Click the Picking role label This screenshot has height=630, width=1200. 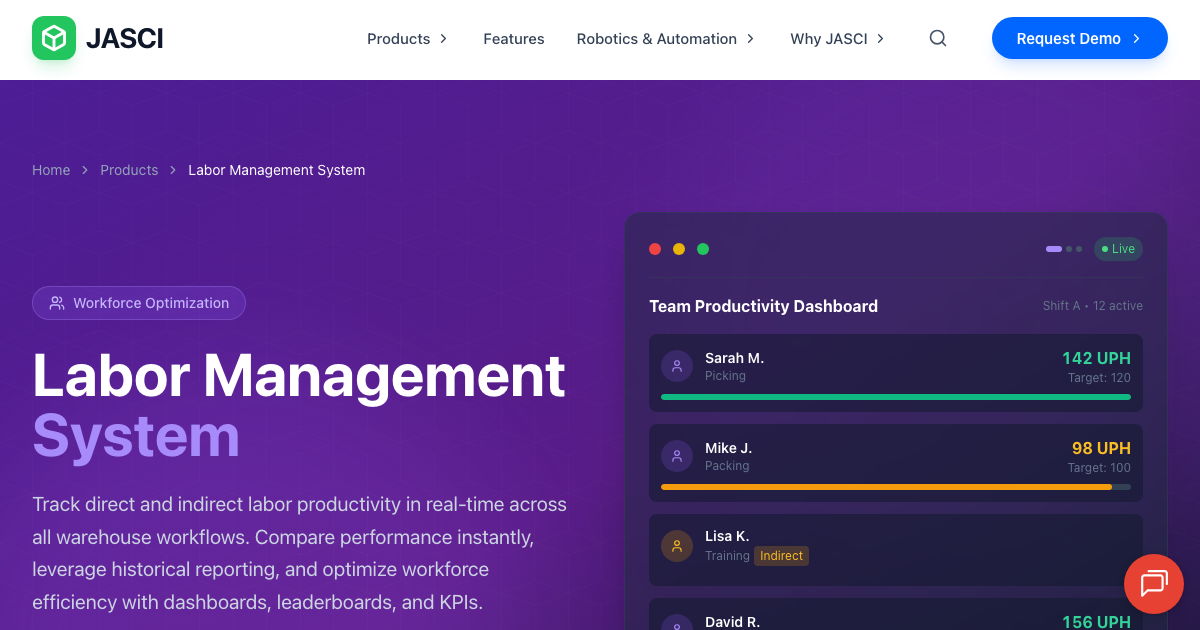click(725, 376)
